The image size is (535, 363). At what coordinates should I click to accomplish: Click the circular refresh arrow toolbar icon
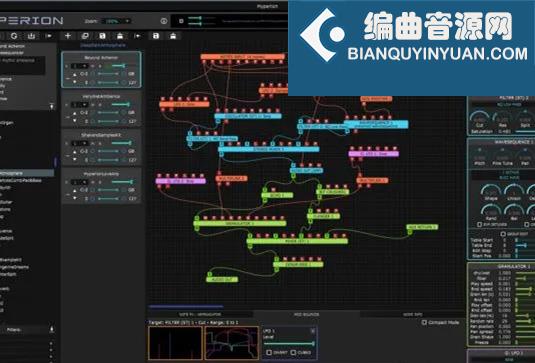(x=14, y=36)
